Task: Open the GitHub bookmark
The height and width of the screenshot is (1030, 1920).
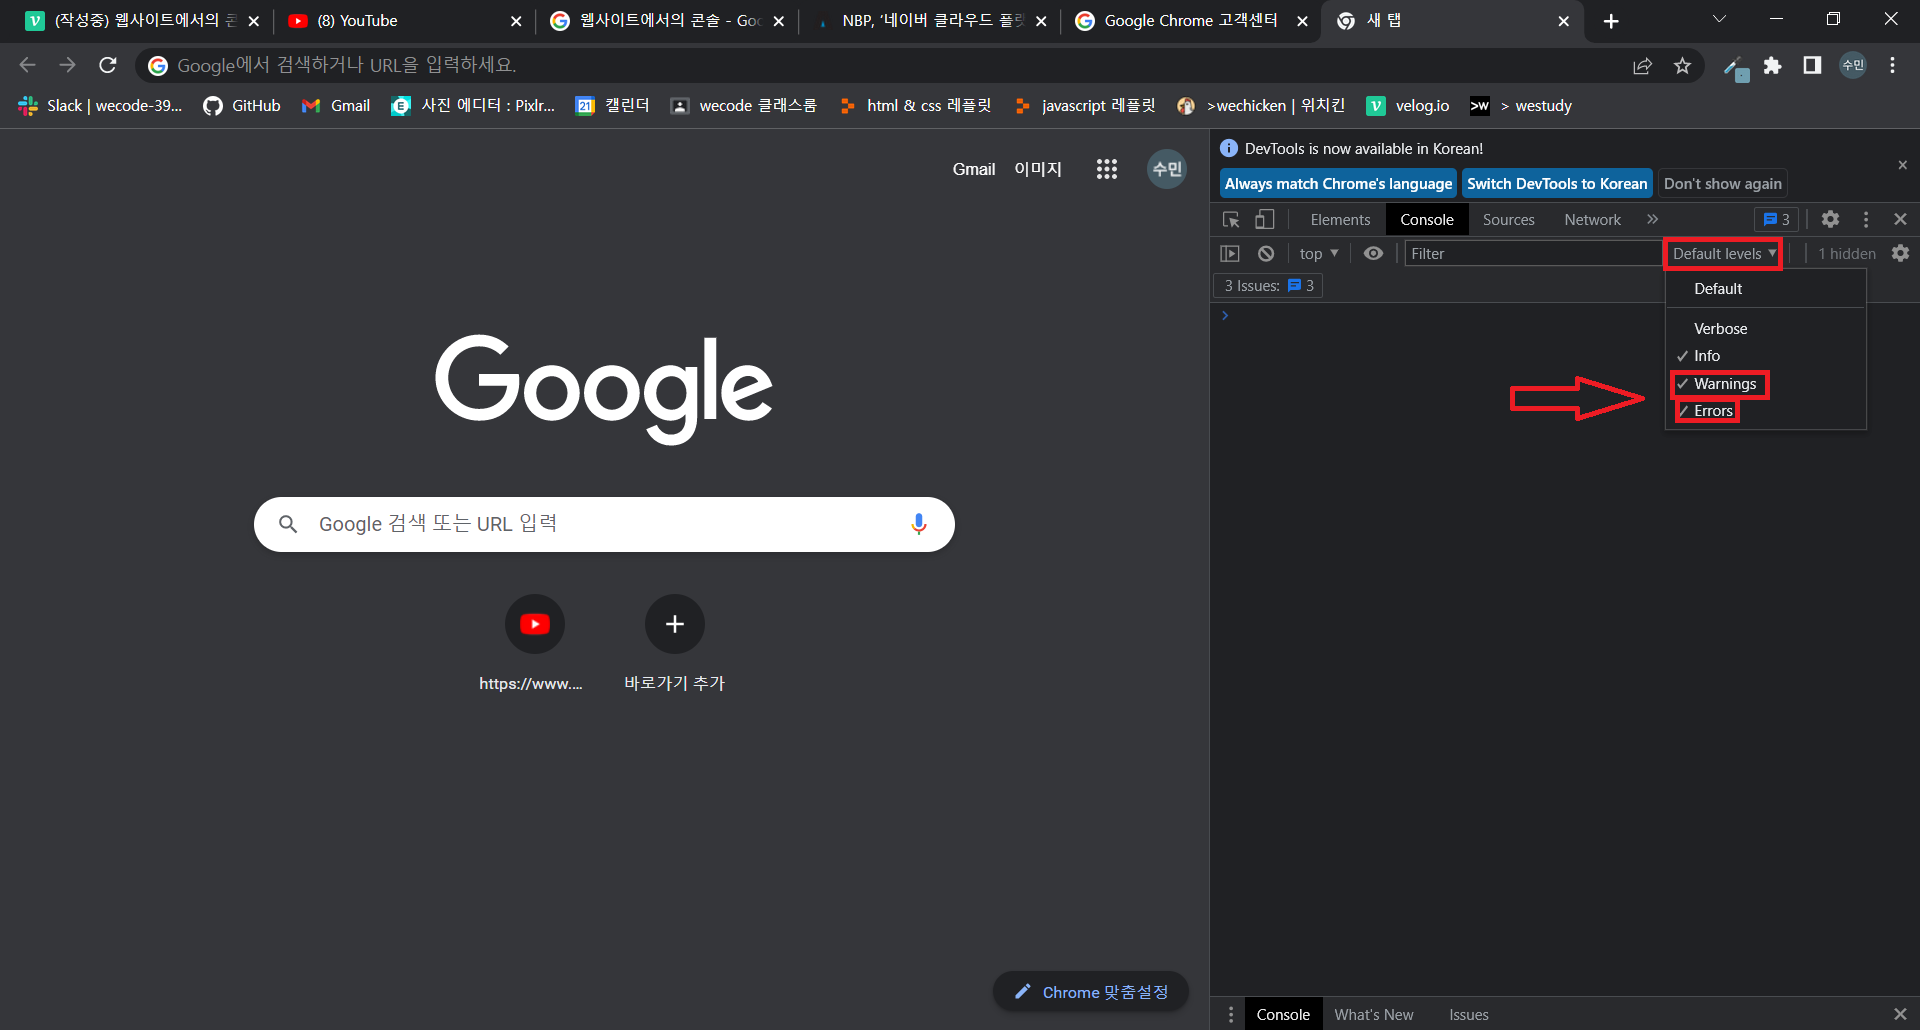Action: coord(241,106)
